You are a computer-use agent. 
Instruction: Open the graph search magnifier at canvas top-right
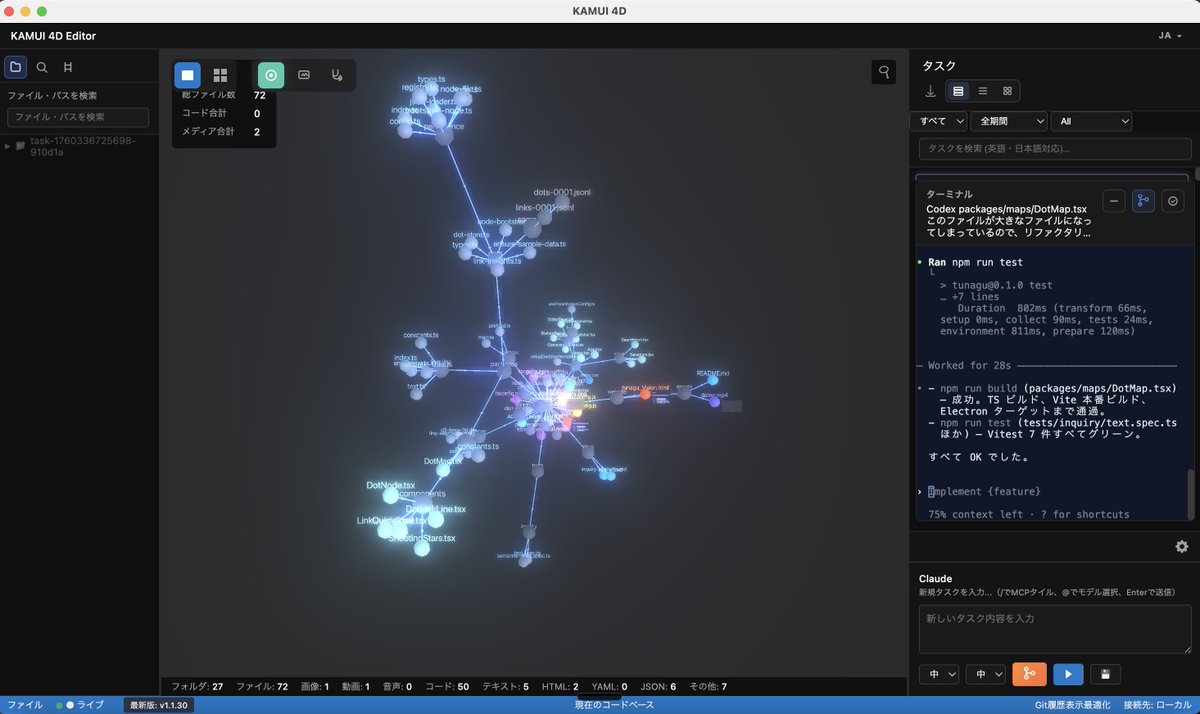click(x=884, y=71)
